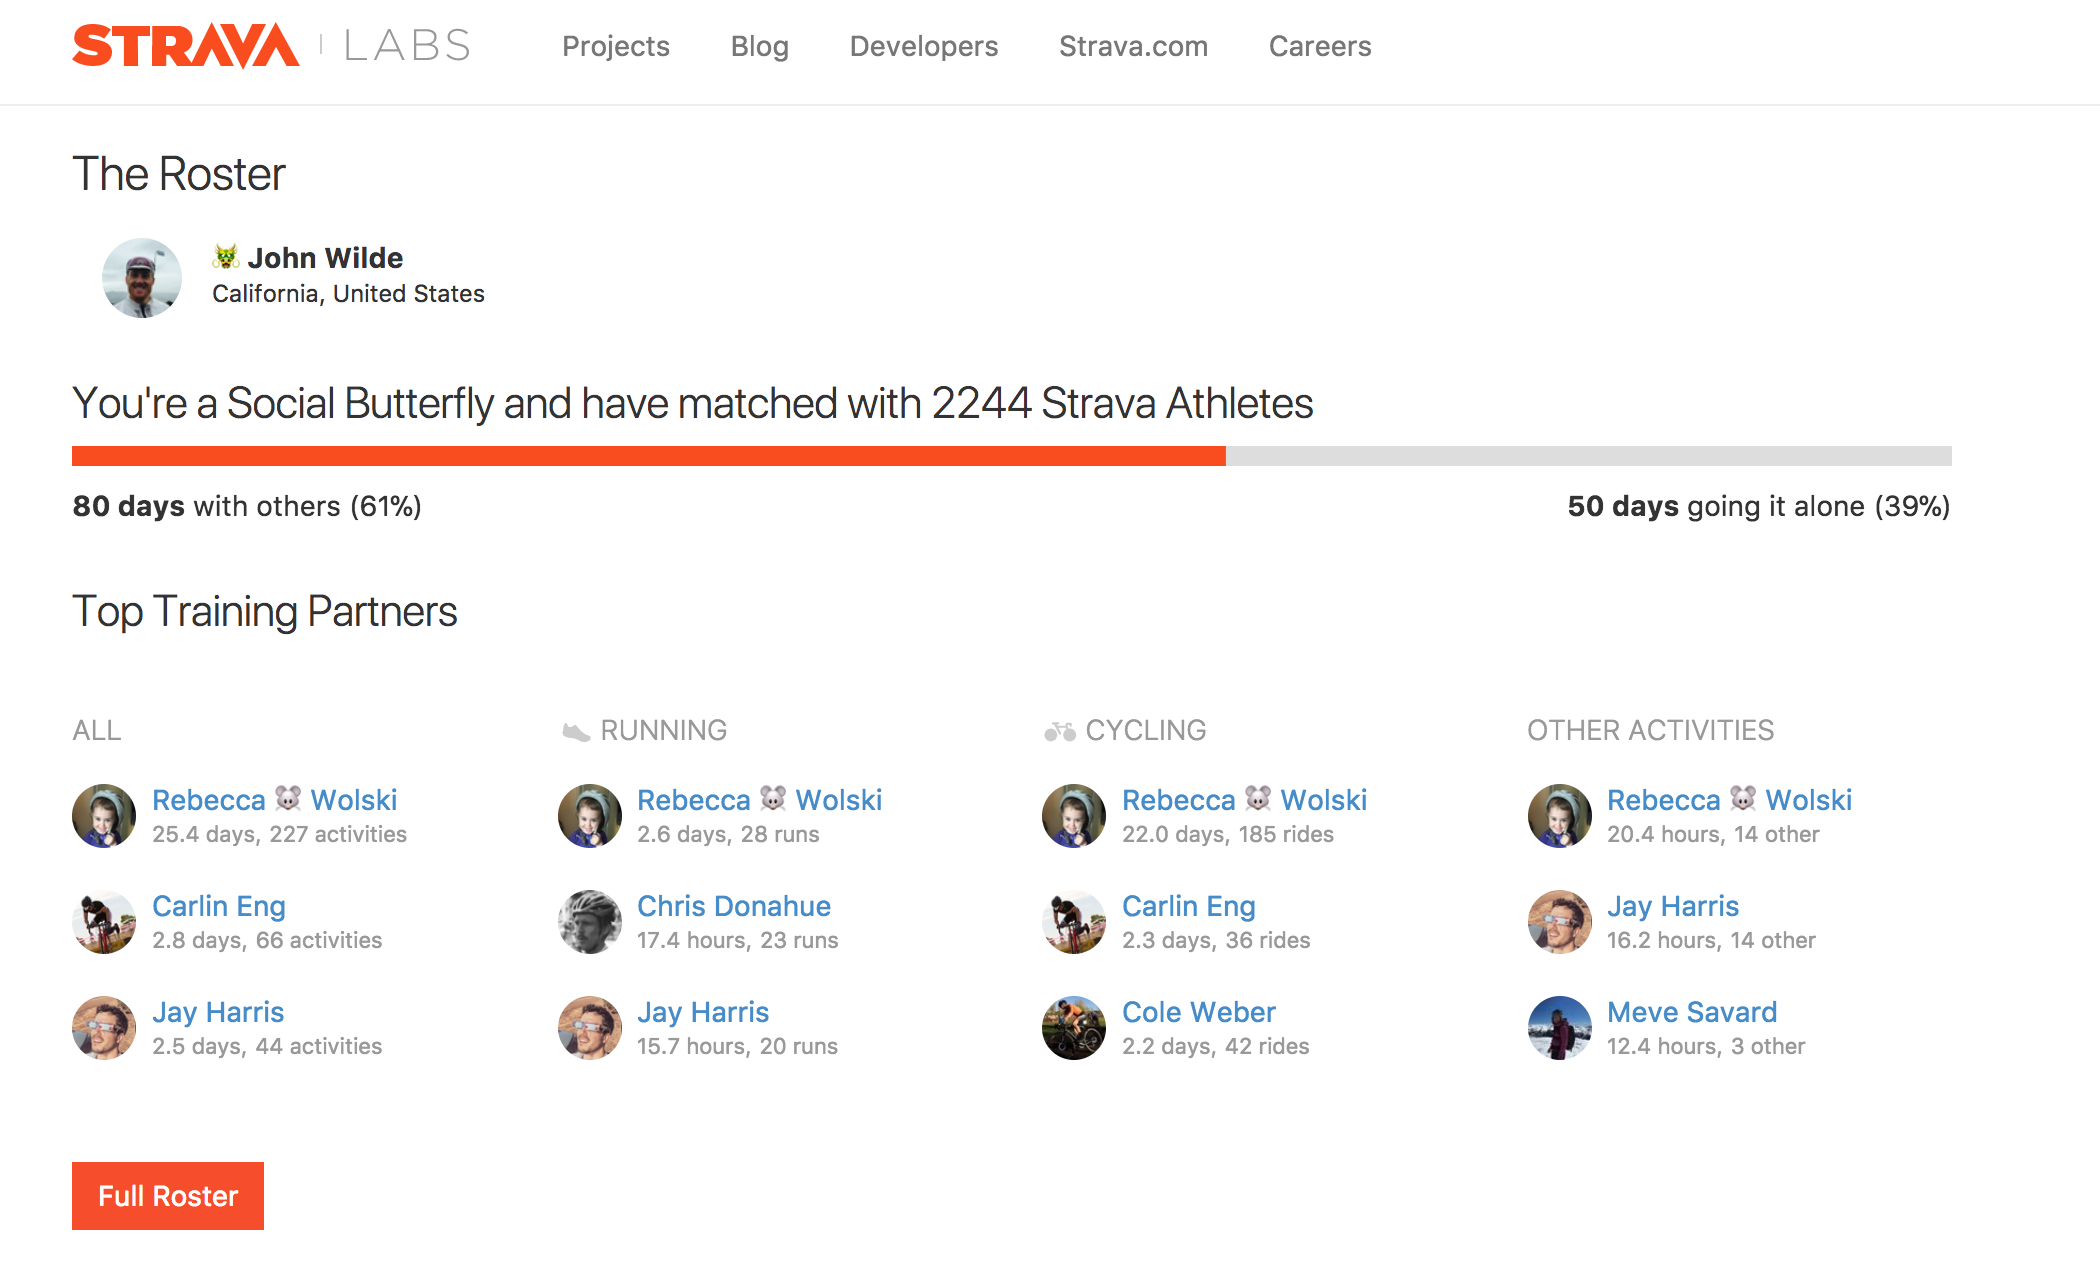Open the Careers navigation link

point(1320,46)
